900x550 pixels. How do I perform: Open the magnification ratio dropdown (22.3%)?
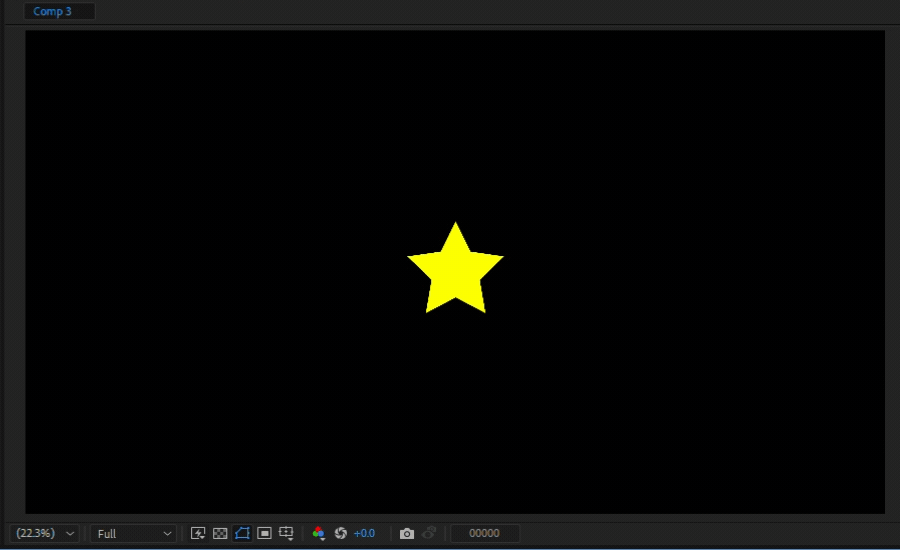pyautogui.click(x=45, y=533)
